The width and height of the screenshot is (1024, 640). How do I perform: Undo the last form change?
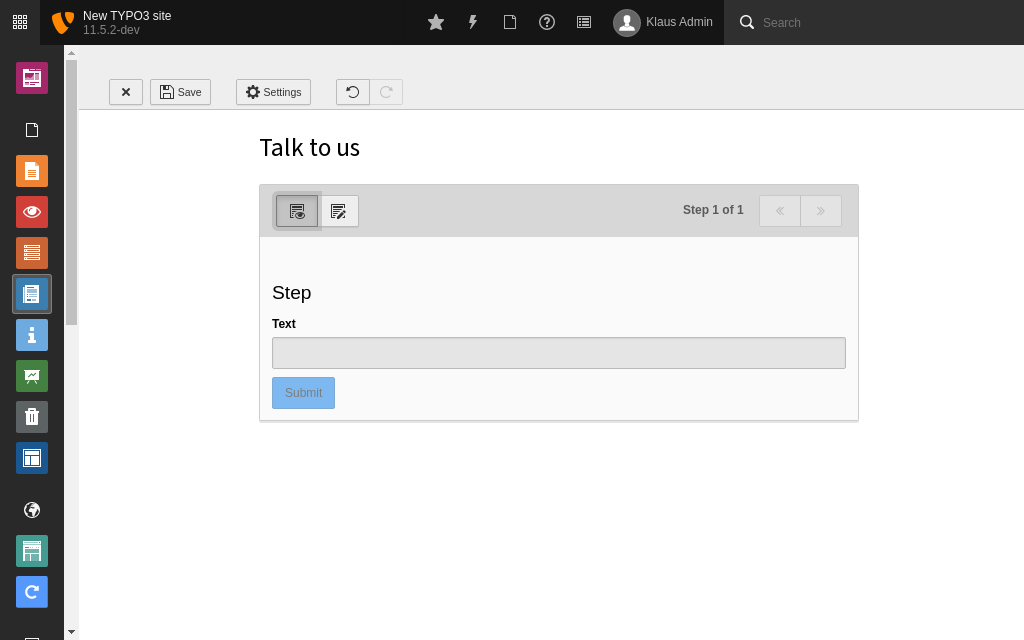point(353,92)
